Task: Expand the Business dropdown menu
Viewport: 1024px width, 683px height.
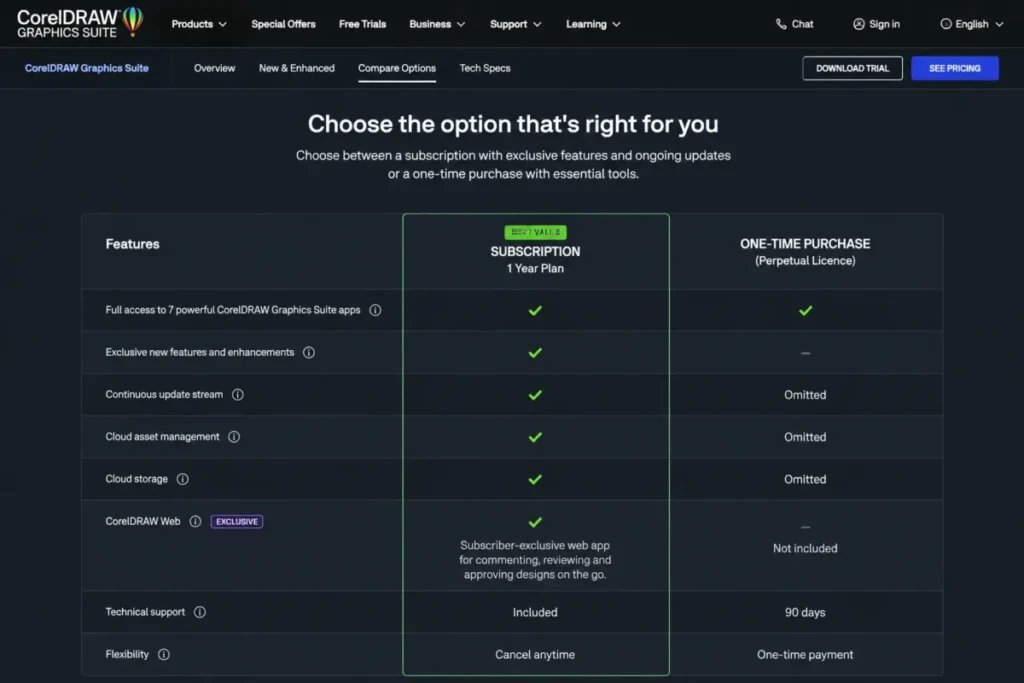Action: [437, 24]
